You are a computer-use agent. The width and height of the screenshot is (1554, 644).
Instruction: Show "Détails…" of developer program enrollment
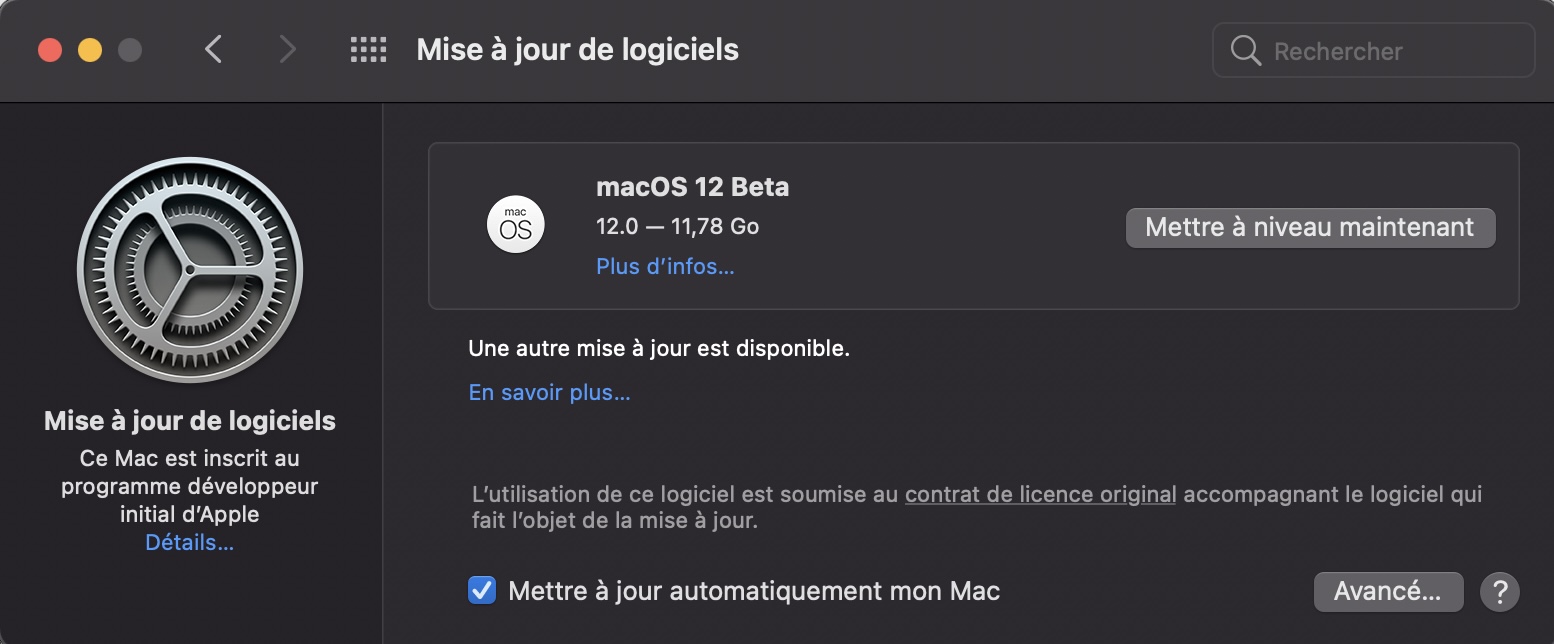coord(190,543)
